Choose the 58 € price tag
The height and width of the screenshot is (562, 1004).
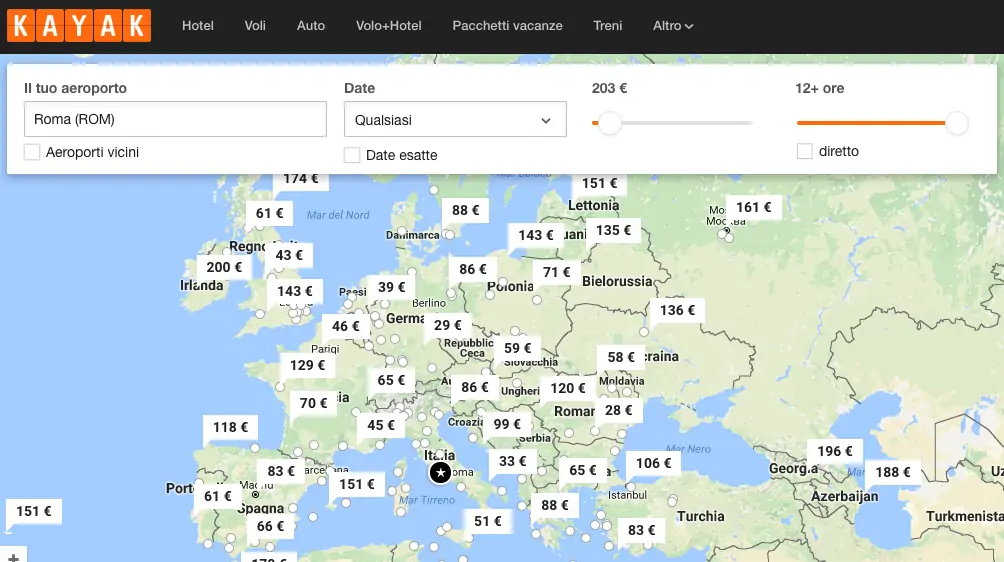pos(621,357)
